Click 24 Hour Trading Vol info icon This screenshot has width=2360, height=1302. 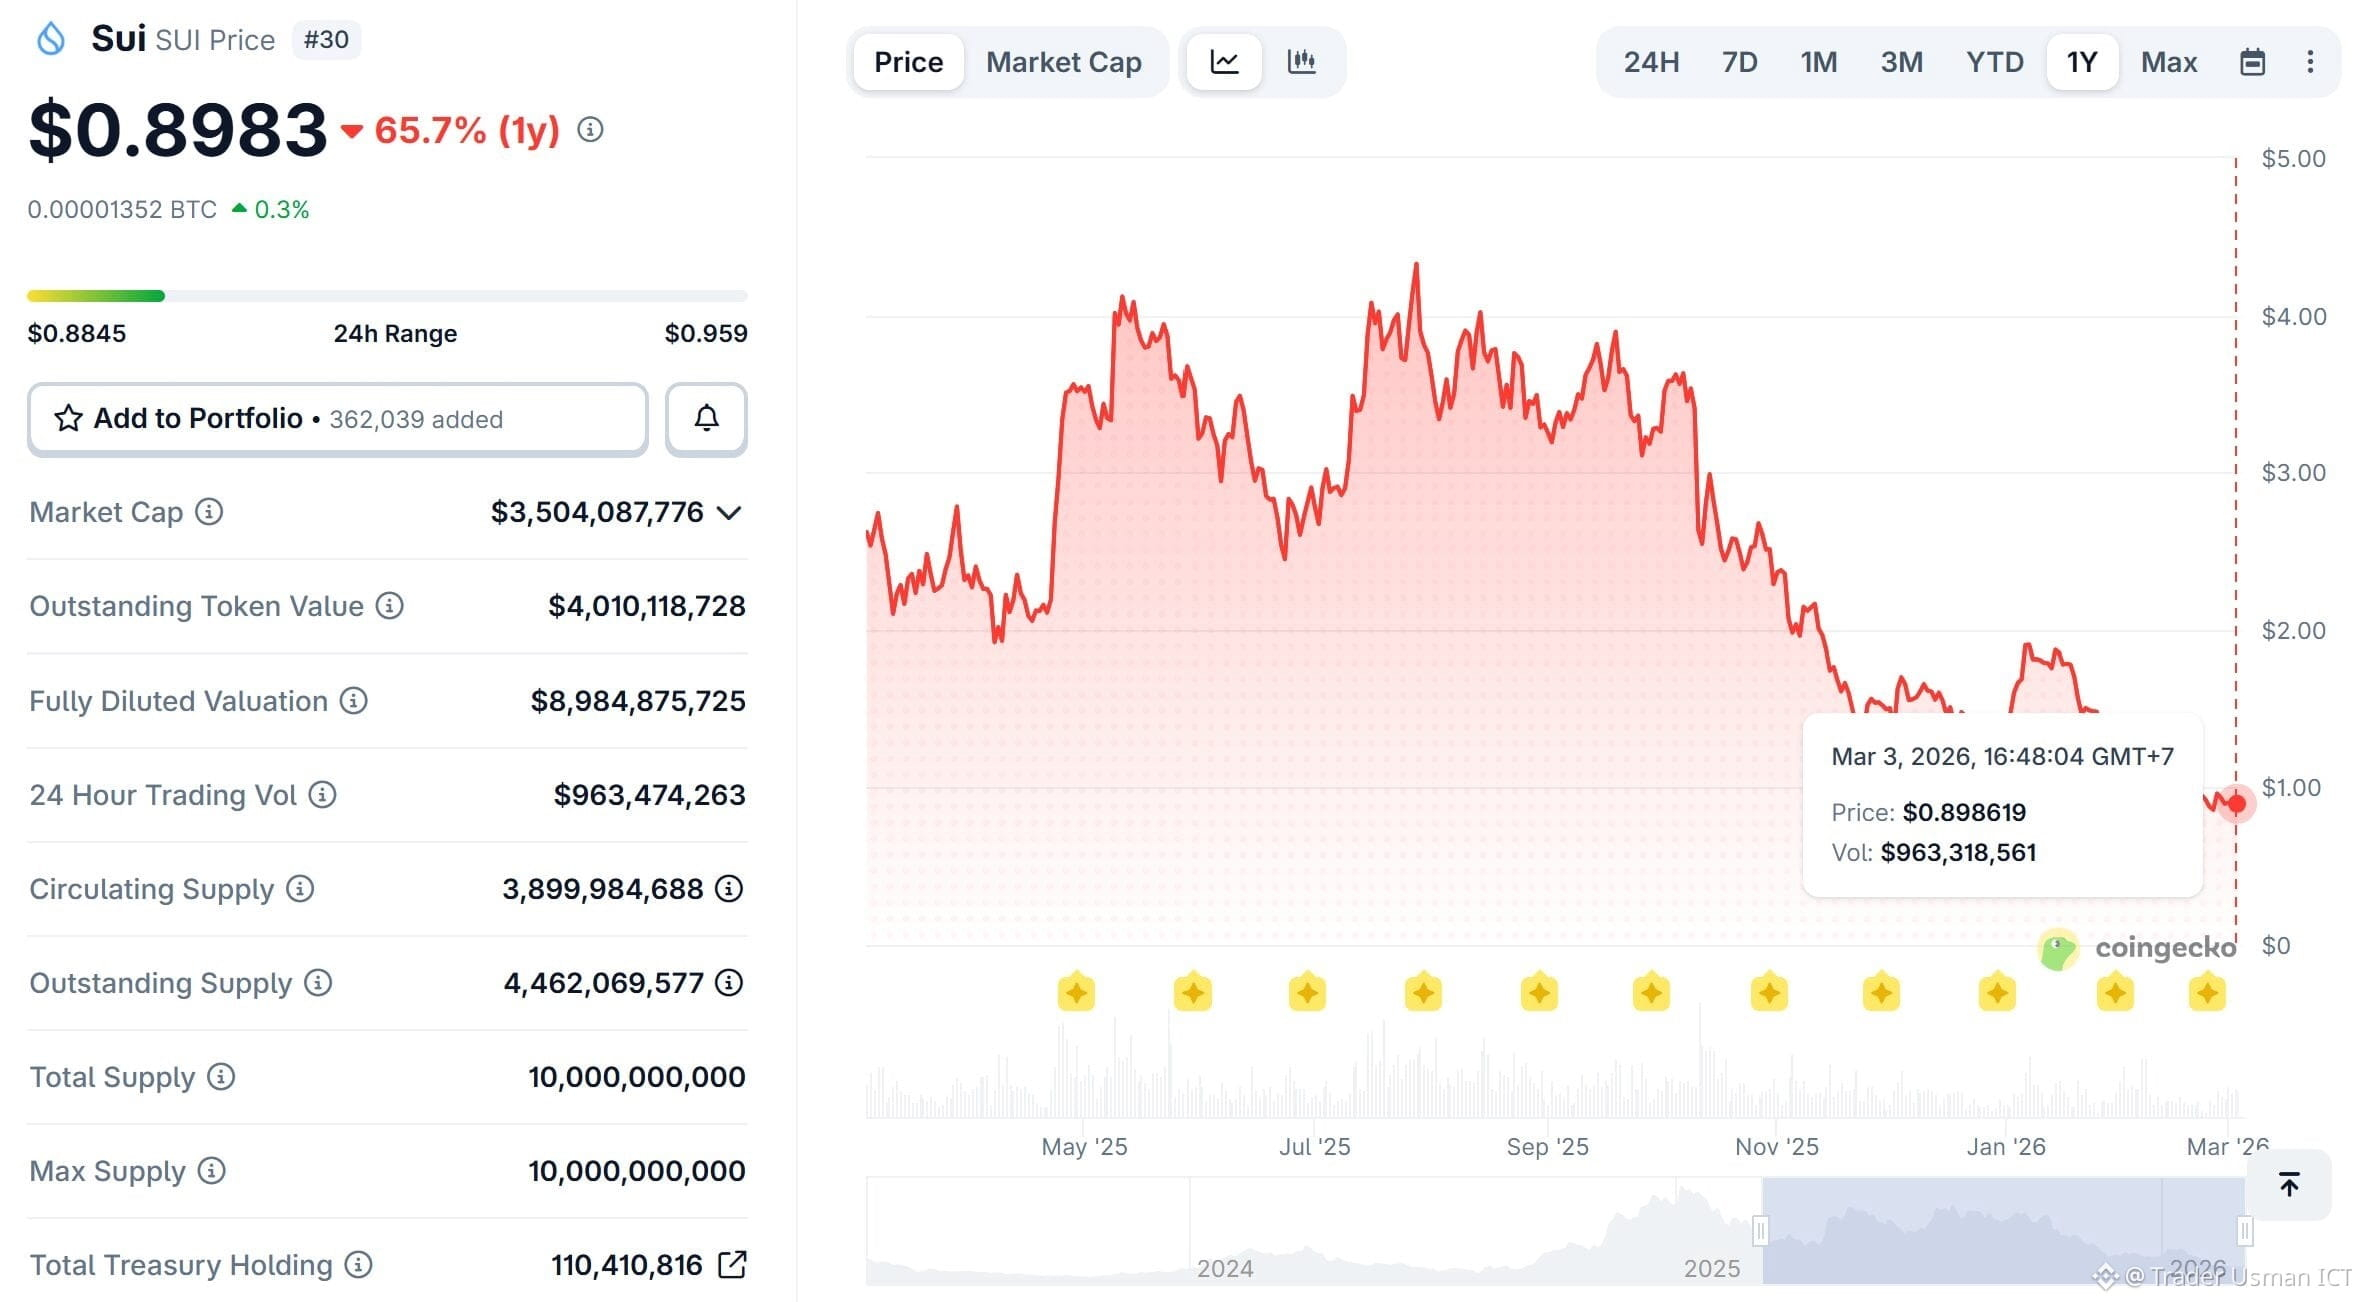coord(322,795)
